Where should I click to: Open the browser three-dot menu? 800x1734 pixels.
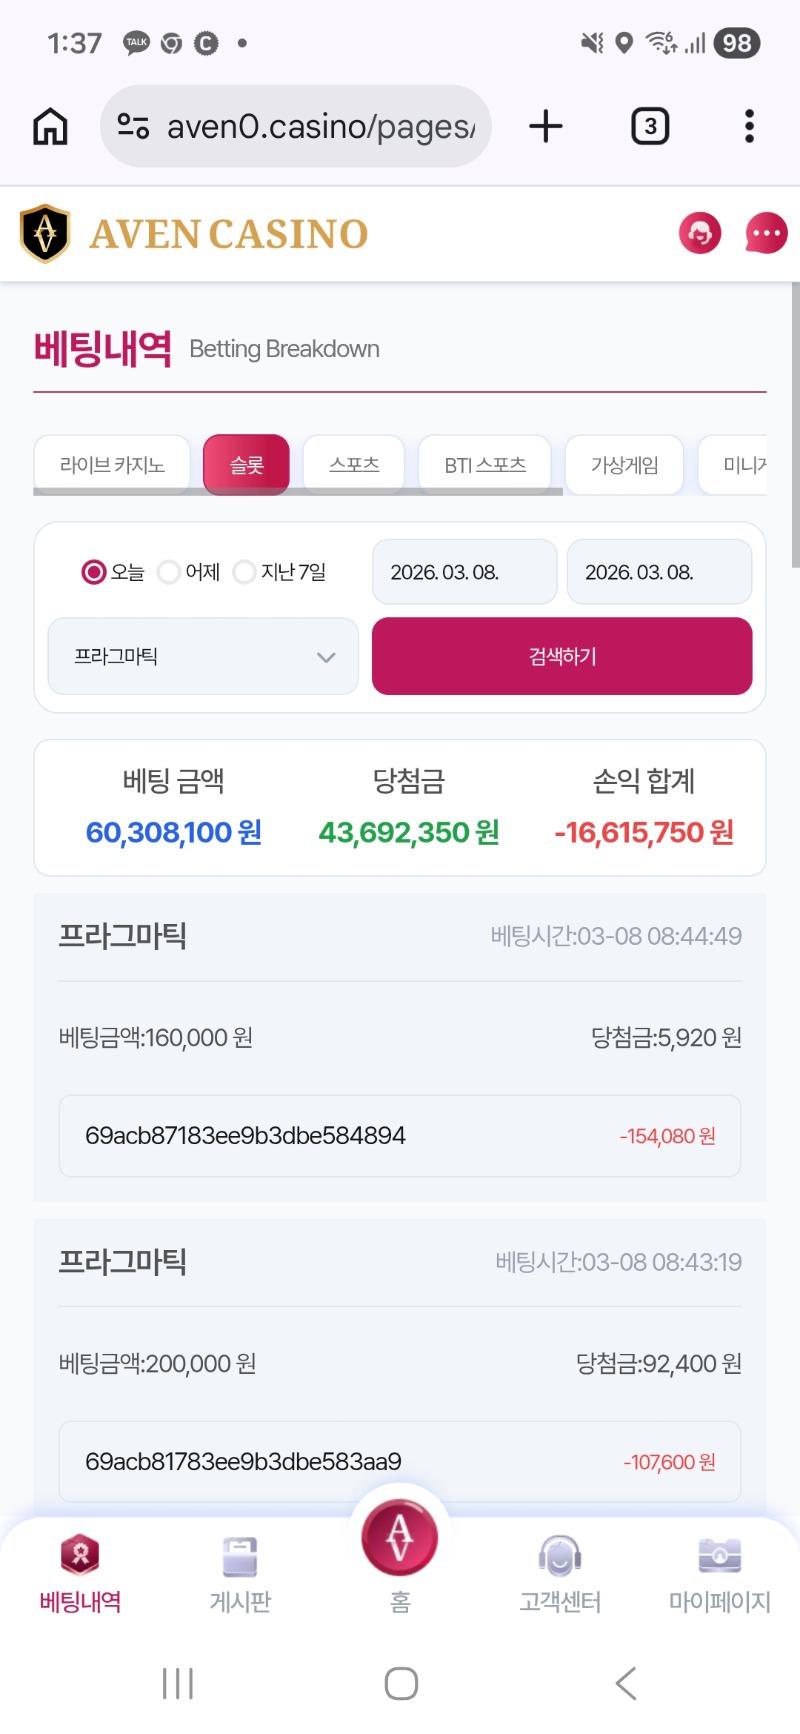point(749,127)
